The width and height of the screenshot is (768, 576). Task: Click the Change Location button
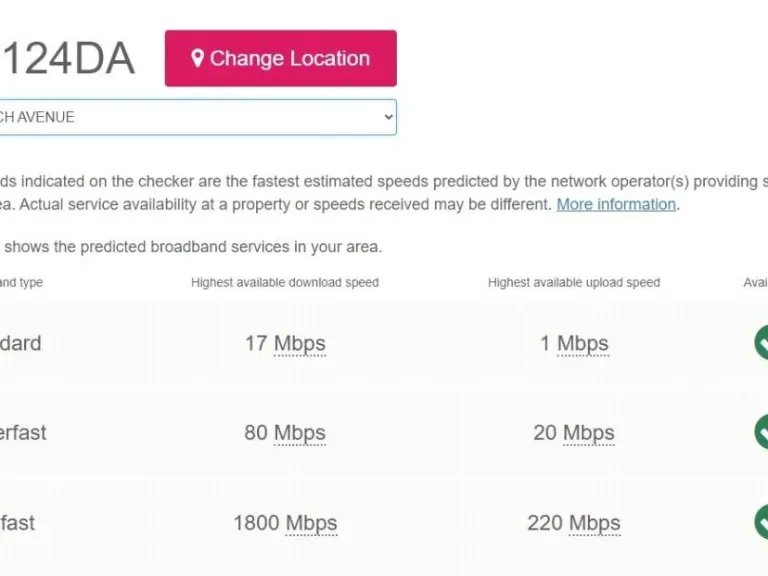coord(280,58)
